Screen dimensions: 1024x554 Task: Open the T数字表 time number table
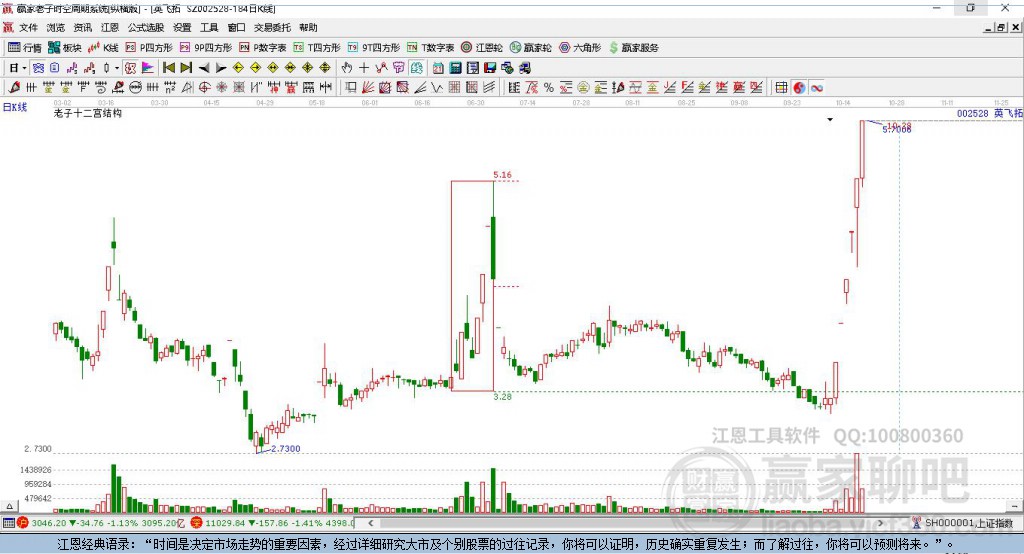(x=430, y=48)
